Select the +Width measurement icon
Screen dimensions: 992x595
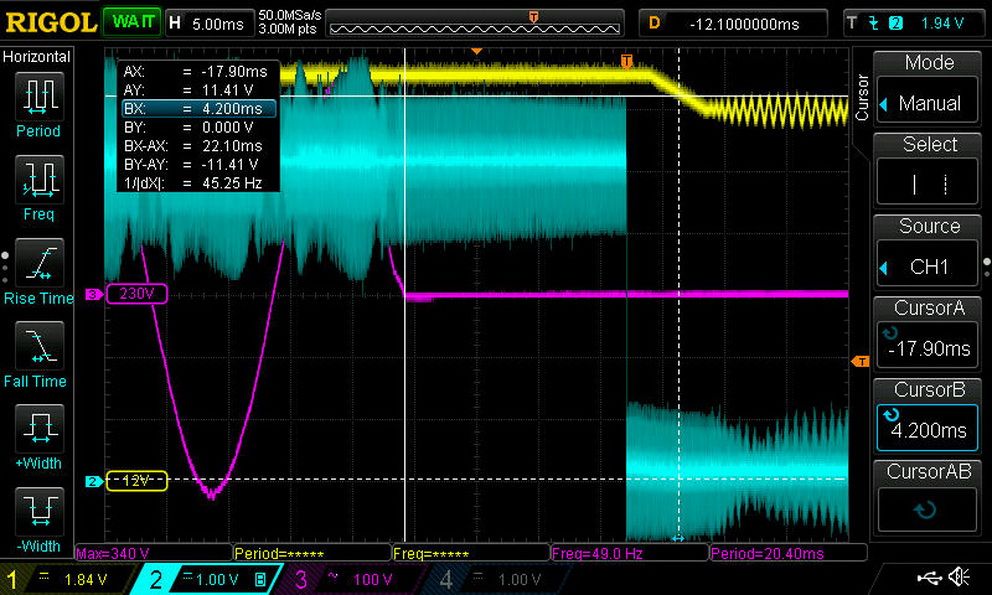coord(39,429)
